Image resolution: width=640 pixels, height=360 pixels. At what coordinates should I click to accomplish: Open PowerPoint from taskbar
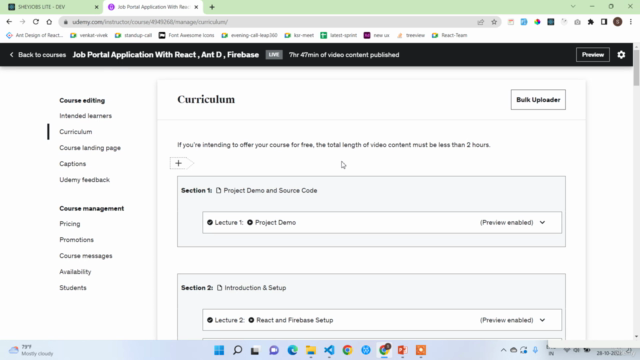(402, 350)
